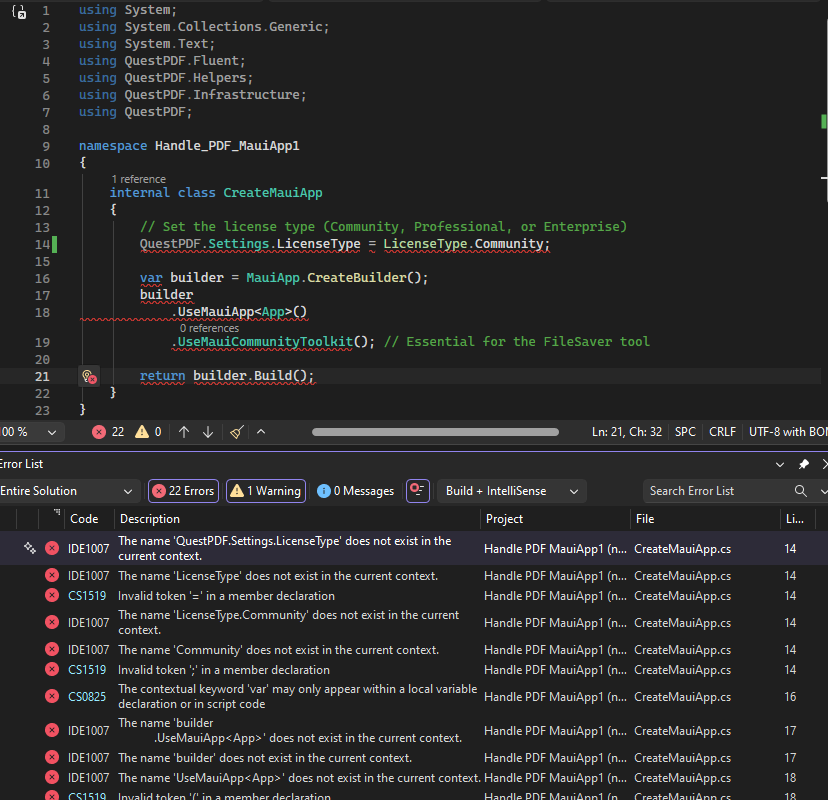Click the horizontal scrollbar of the editor
This screenshot has width=828, height=800.
(x=435, y=432)
